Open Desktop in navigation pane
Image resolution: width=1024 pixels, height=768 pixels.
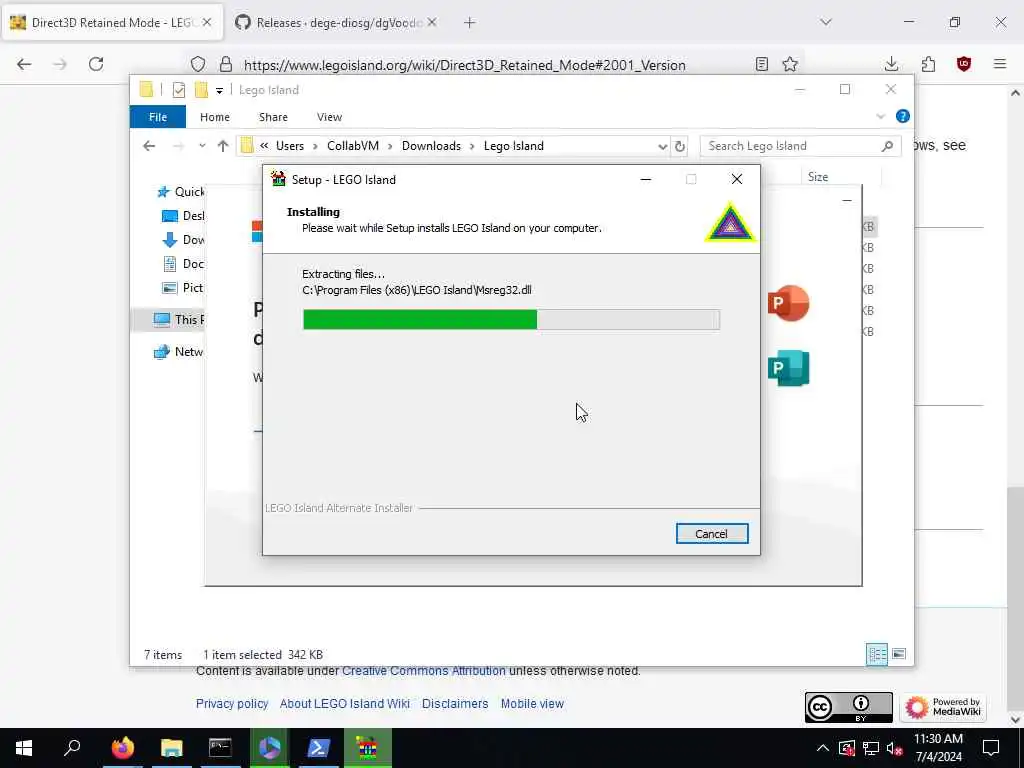pyautogui.click(x=184, y=216)
